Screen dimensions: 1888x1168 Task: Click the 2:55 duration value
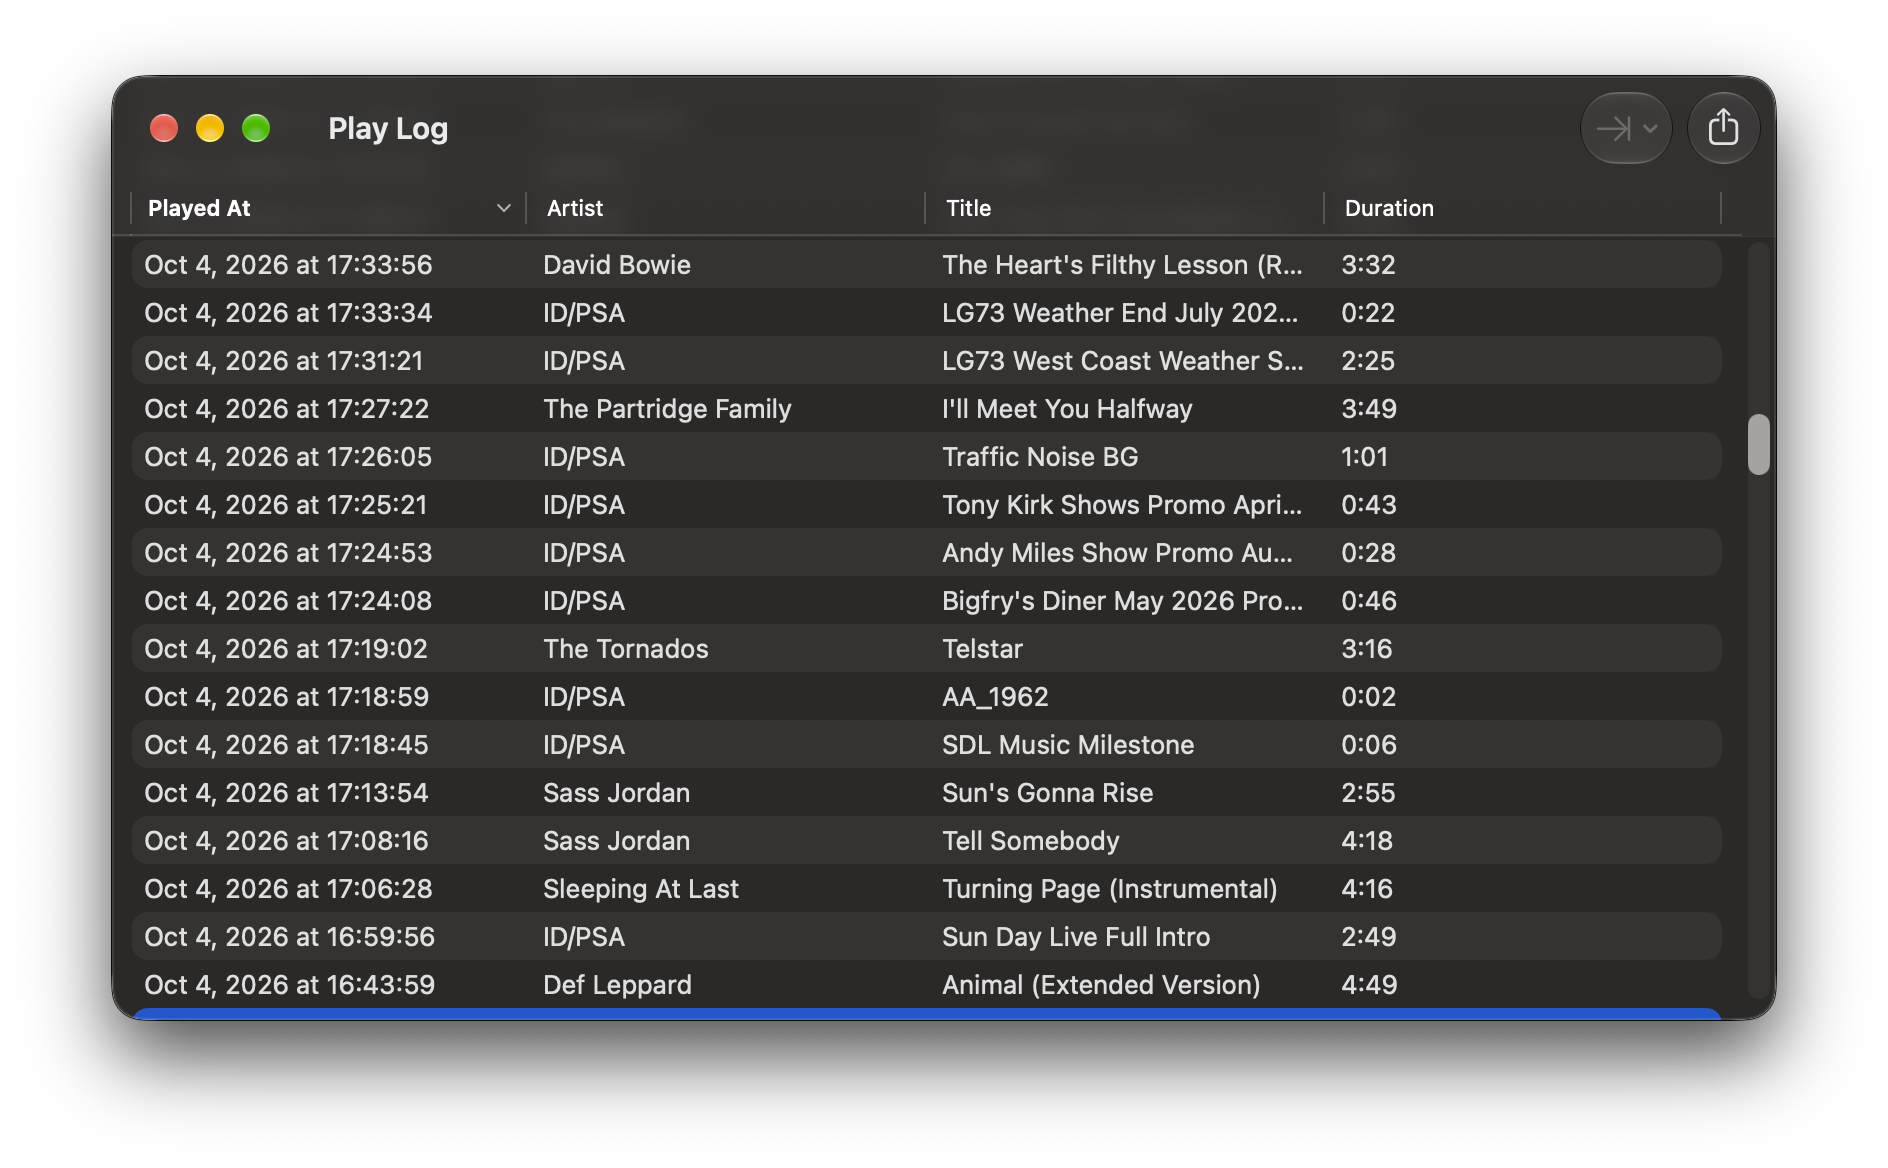[x=1368, y=793]
